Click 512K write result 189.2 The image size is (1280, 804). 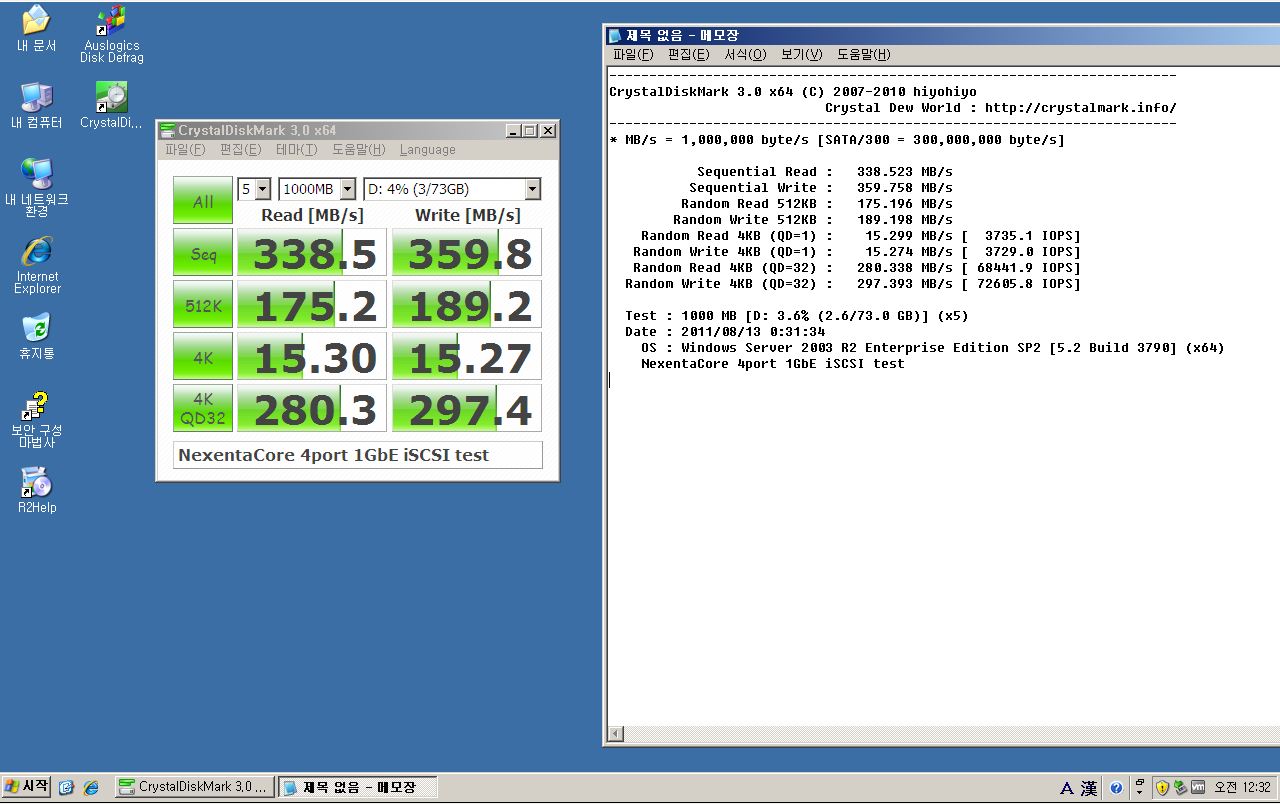coord(467,305)
